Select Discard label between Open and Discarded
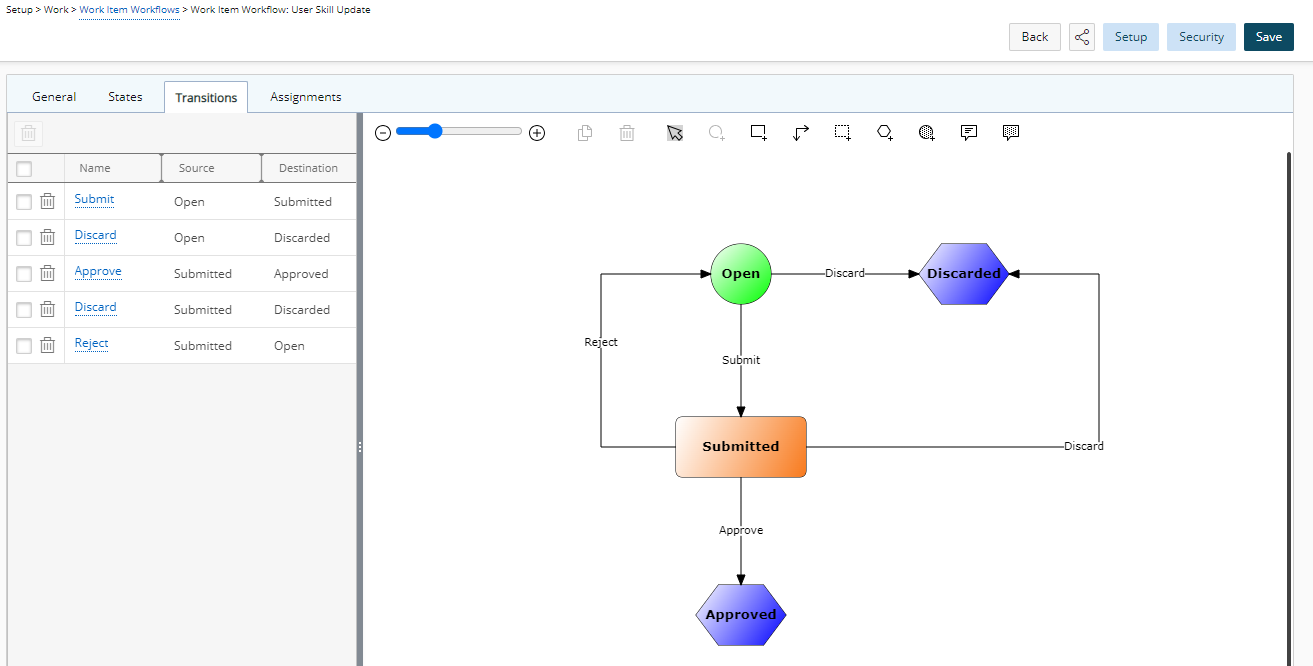The height and width of the screenshot is (666, 1313). pos(845,273)
